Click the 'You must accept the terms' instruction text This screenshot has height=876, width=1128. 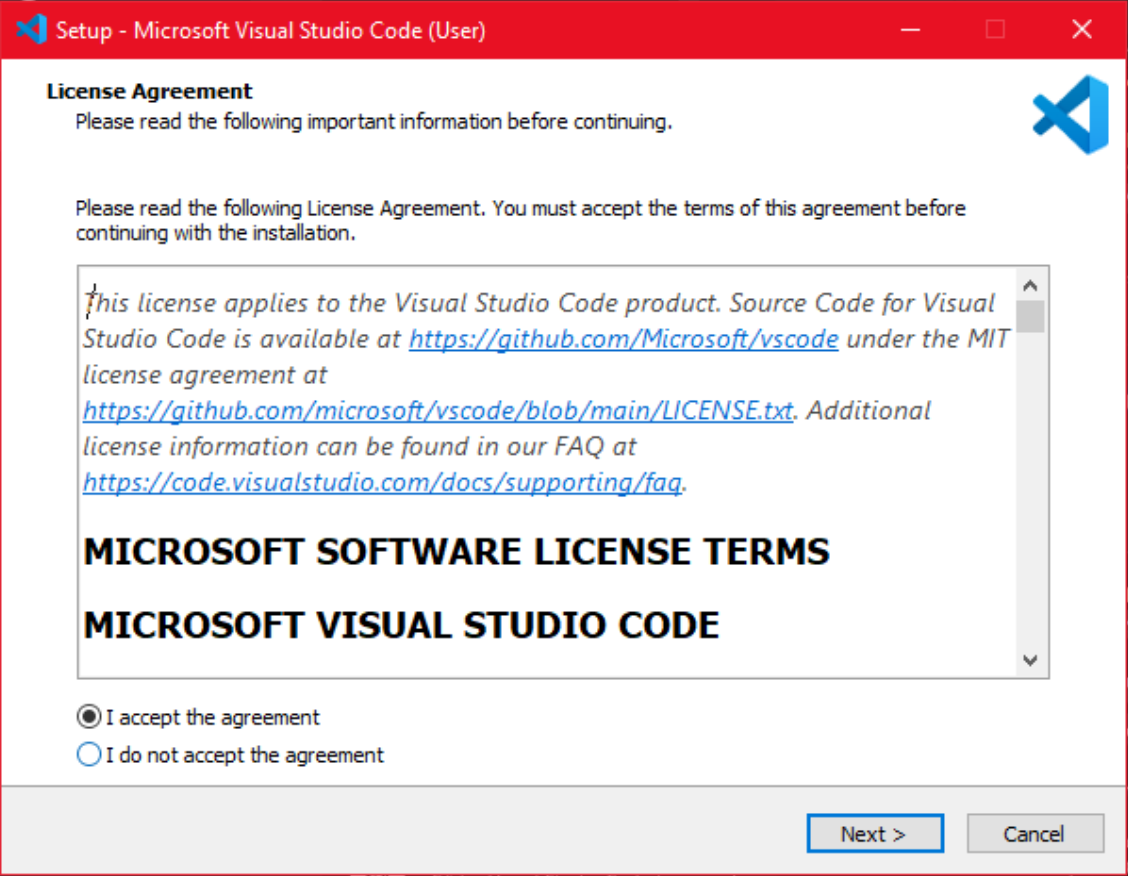[x=521, y=221]
